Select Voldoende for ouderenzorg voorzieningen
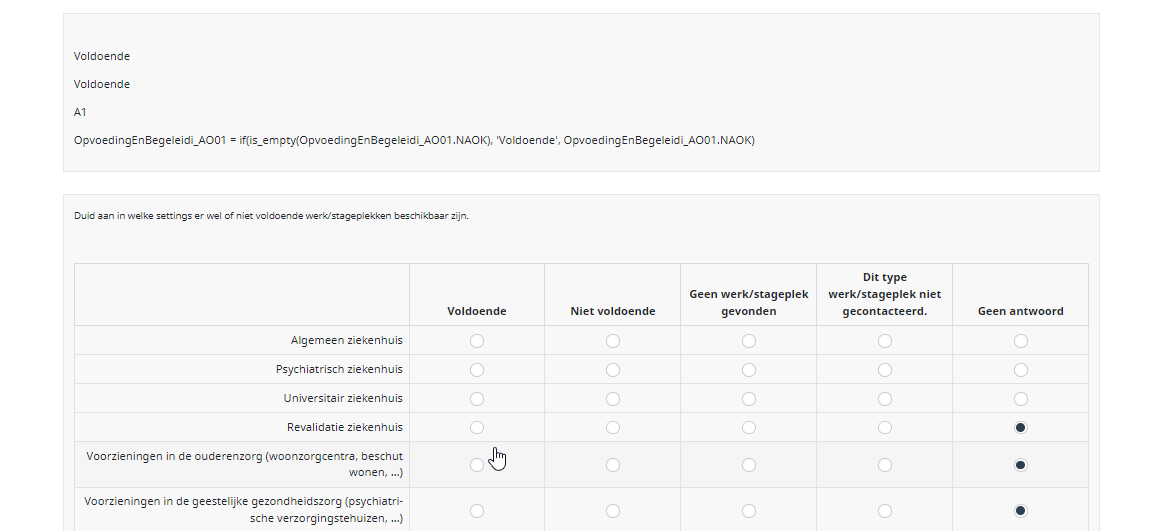The image size is (1156, 531). (x=477, y=465)
